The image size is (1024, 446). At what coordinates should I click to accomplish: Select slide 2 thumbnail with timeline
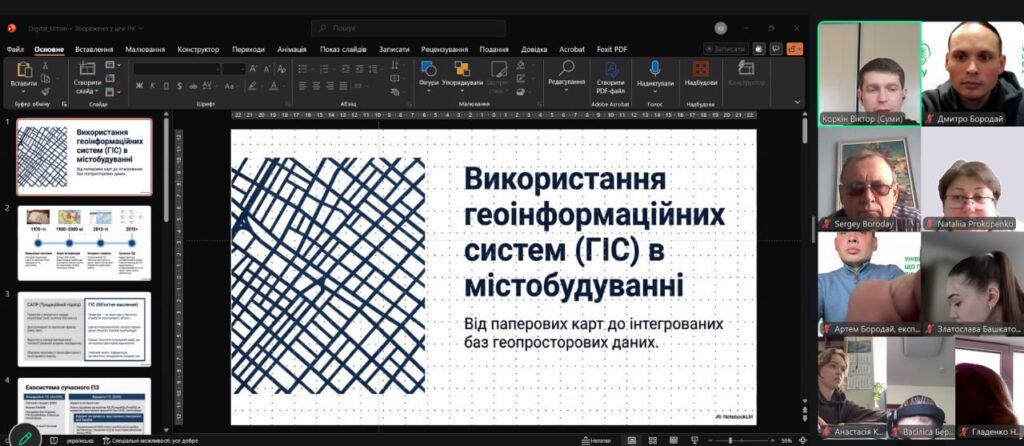tap(84, 243)
